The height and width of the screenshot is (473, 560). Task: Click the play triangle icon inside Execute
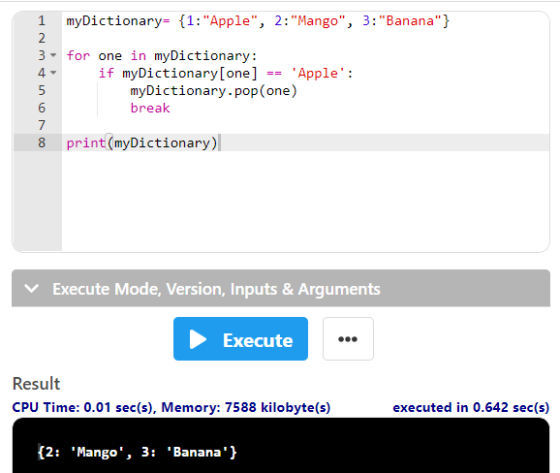tap(198, 339)
